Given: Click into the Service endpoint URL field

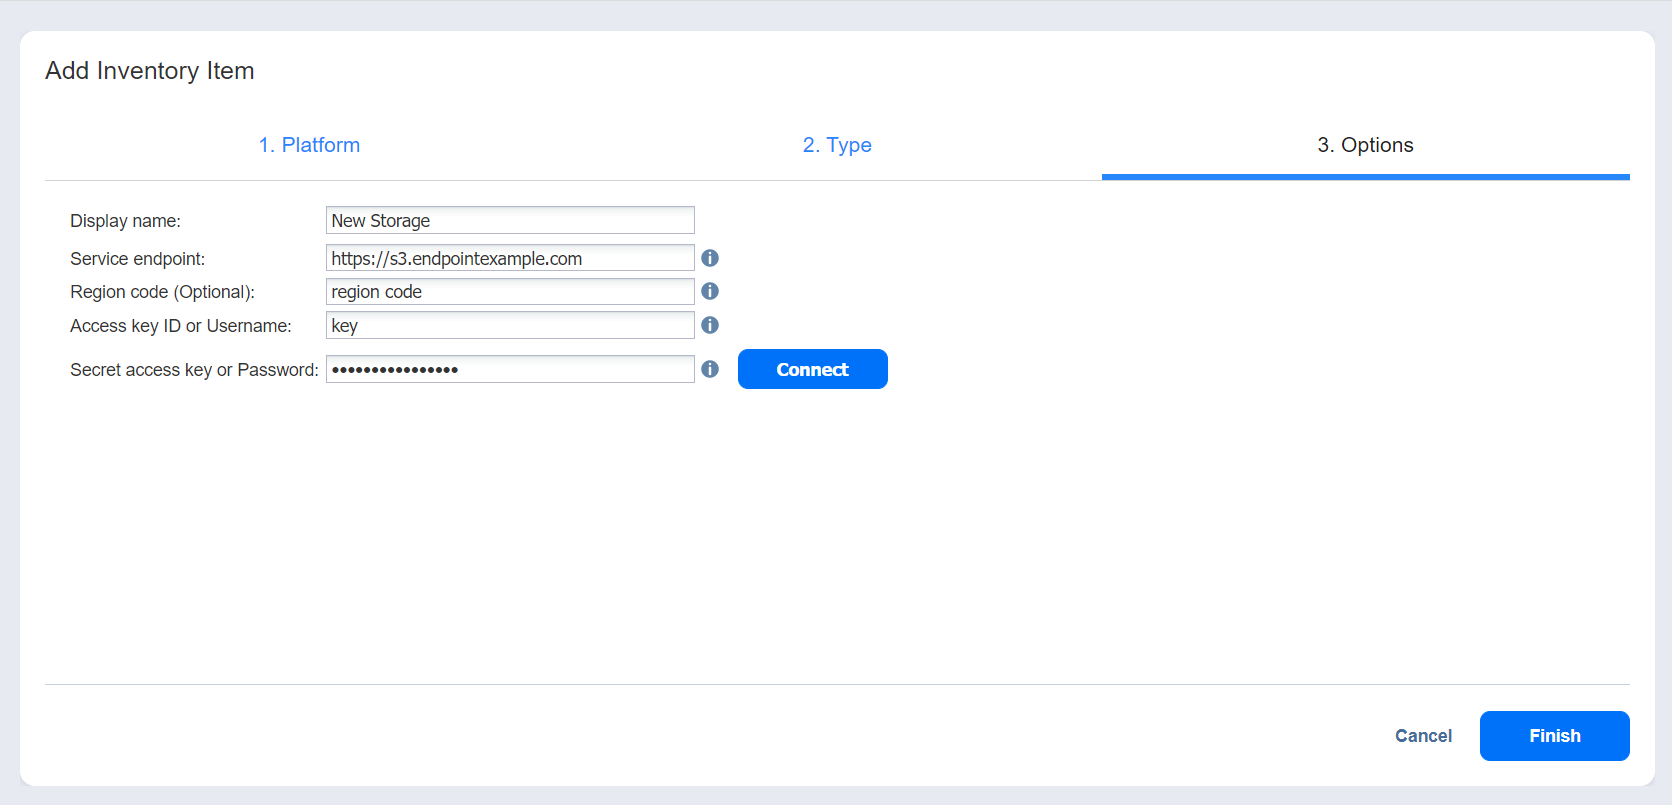Looking at the screenshot, I should (x=510, y=258).
